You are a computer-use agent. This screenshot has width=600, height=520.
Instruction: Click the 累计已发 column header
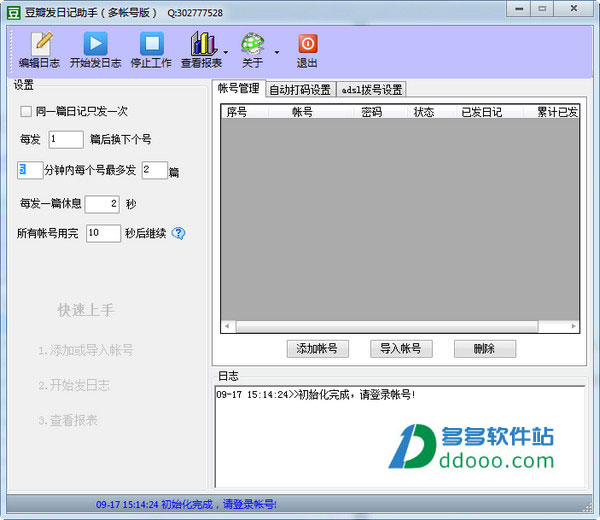click(x=551, y=112)
